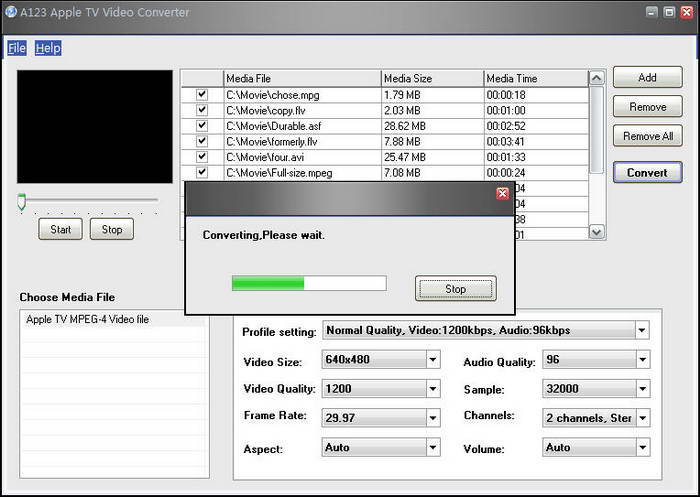Expand the Channels dropdown
This screenshot has height=497, width=700.
pyautogui.click(x=642, y=418)
